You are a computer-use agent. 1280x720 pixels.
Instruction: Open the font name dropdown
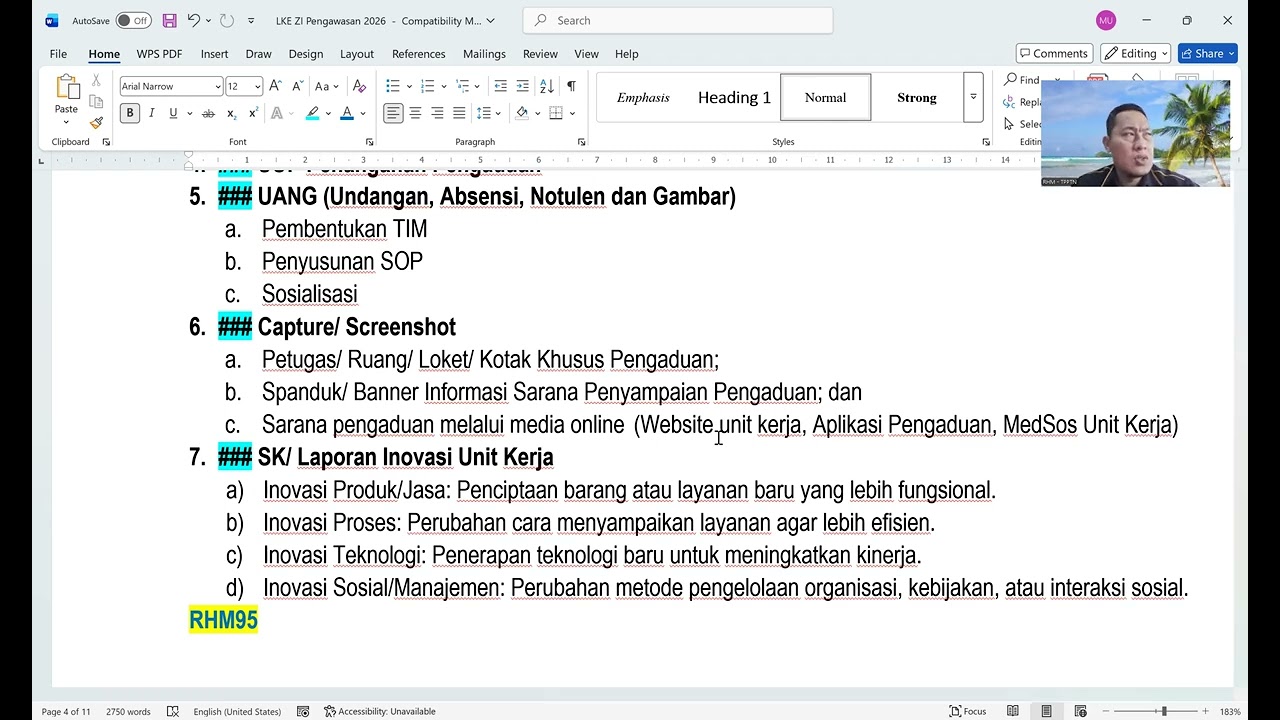[218, 86]
